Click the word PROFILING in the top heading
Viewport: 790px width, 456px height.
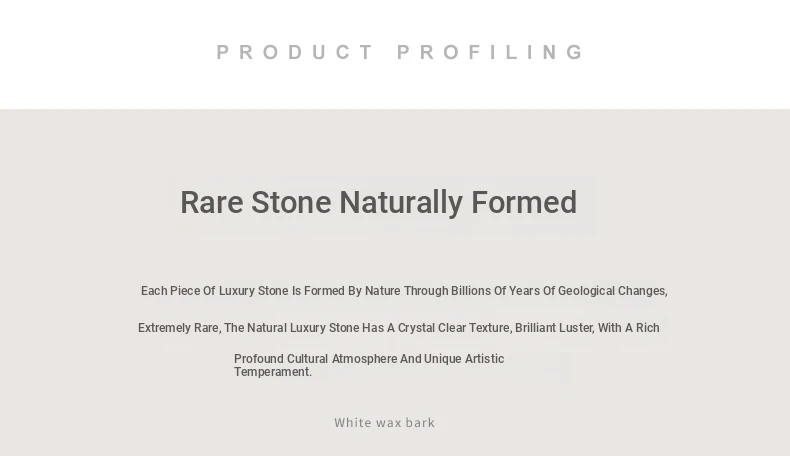click(491, 52)
